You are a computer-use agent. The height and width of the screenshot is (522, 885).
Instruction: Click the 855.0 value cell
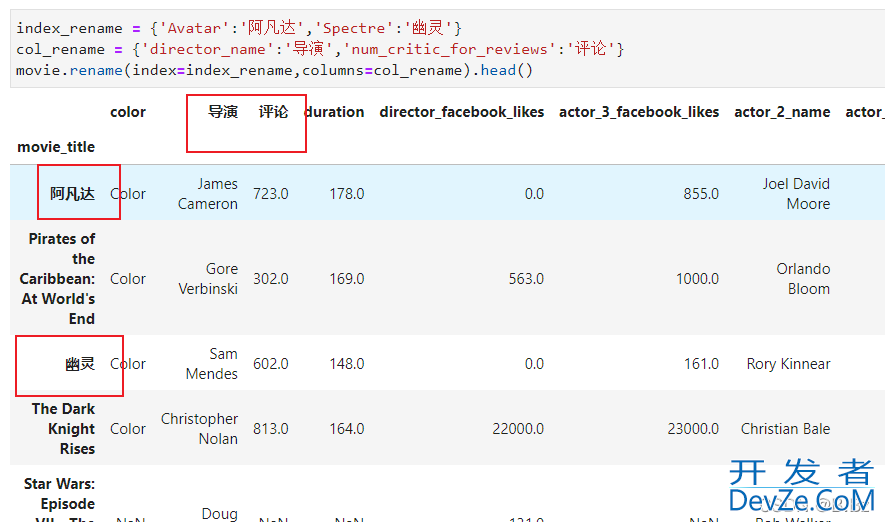click(x=701, y=194)
